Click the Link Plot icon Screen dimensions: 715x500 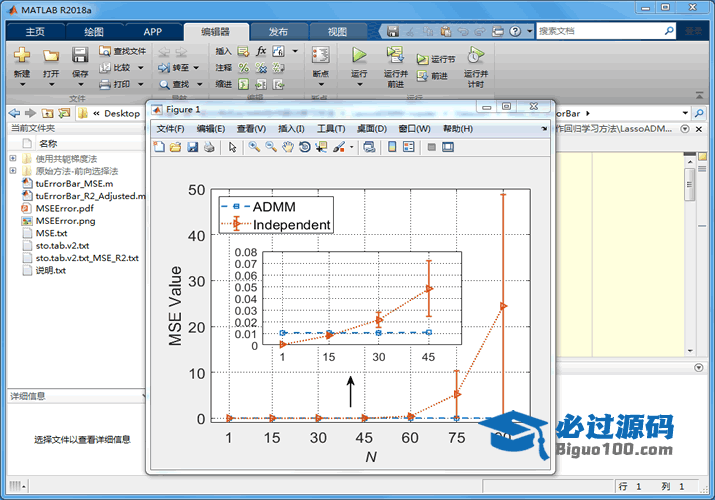tap(369, 147)
